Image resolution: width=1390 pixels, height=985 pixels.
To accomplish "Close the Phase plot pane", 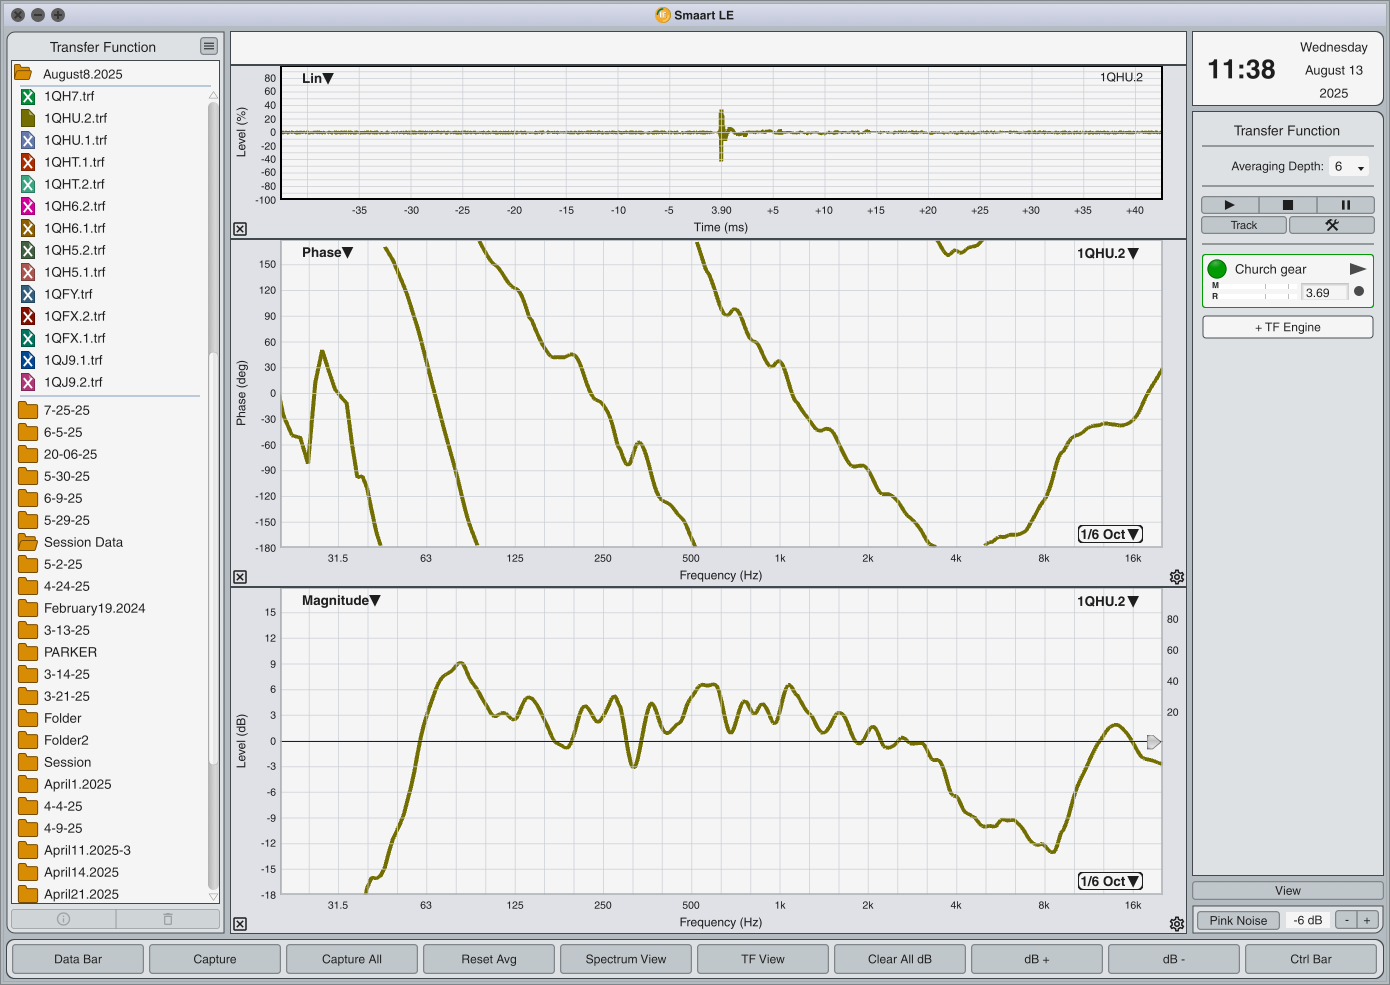I will pyautogui.click(x=240, y=577).
